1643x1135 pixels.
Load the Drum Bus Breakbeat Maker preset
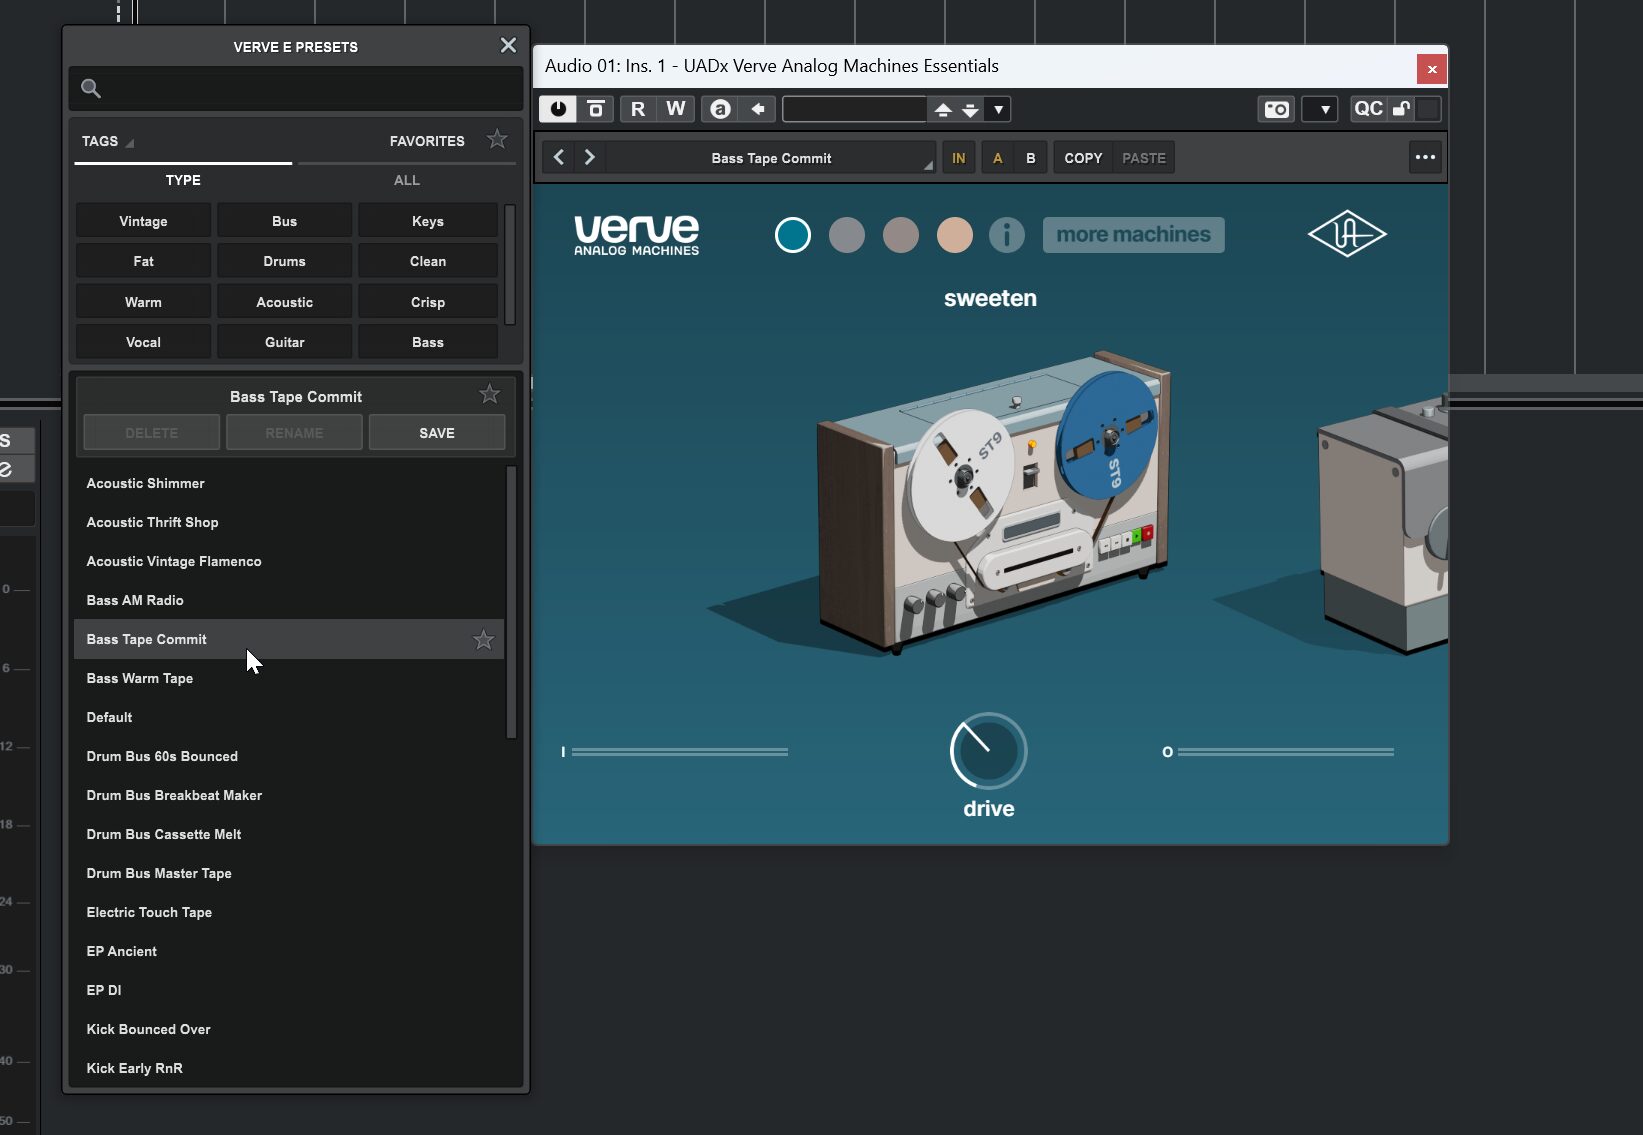(x=288, y=795)
